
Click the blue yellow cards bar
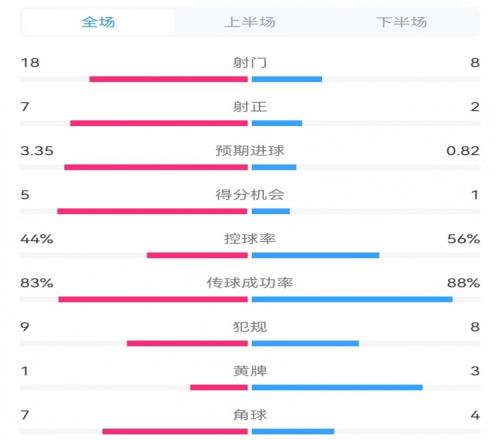337,387
